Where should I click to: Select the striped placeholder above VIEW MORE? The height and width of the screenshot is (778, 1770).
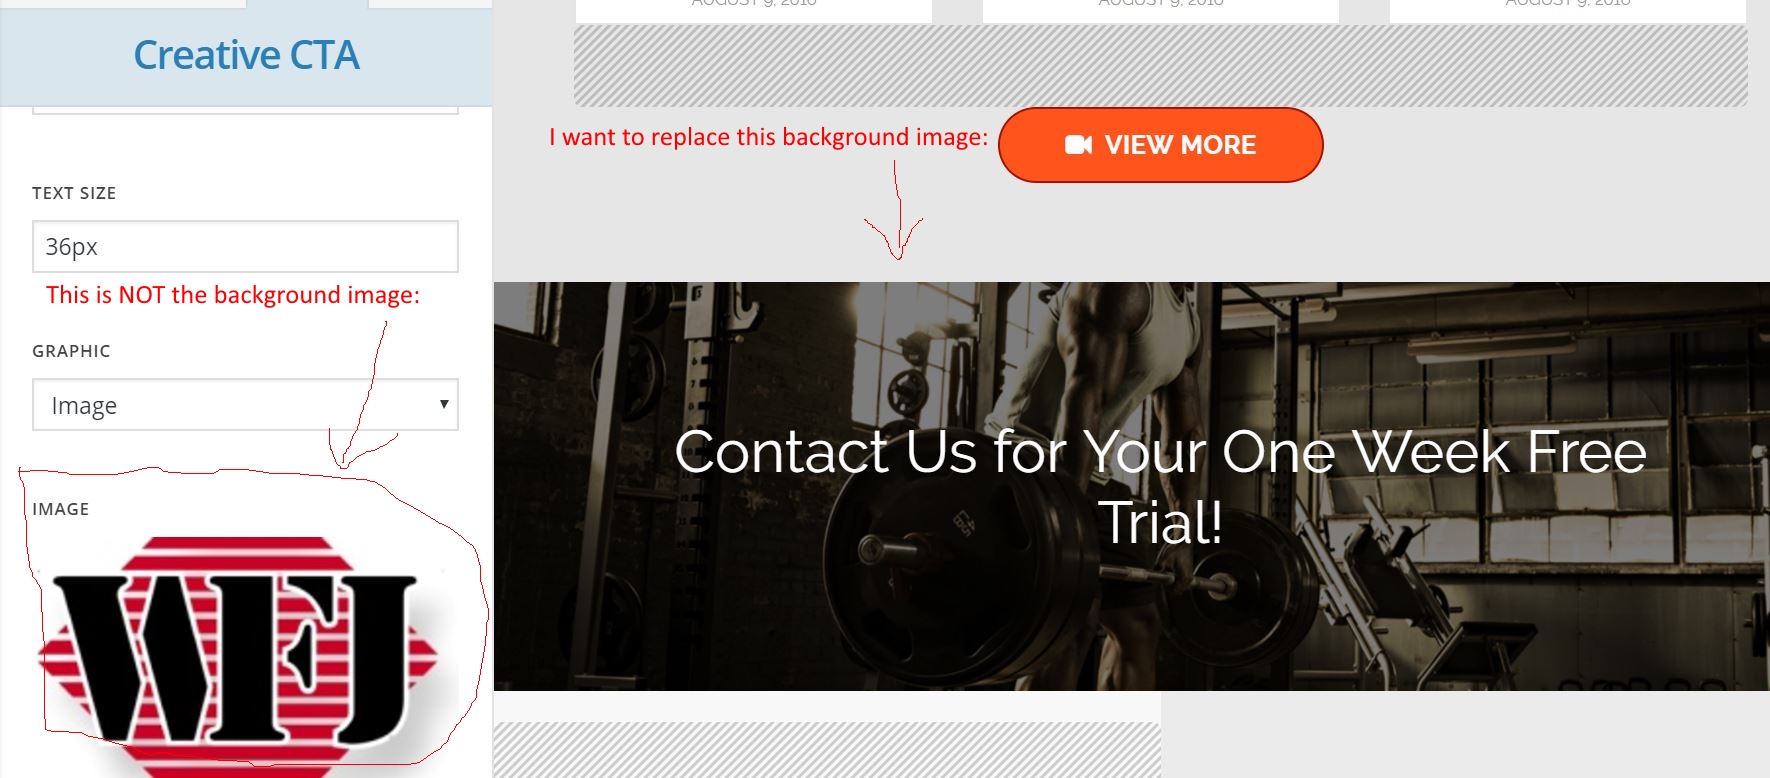pos(1160,66)
